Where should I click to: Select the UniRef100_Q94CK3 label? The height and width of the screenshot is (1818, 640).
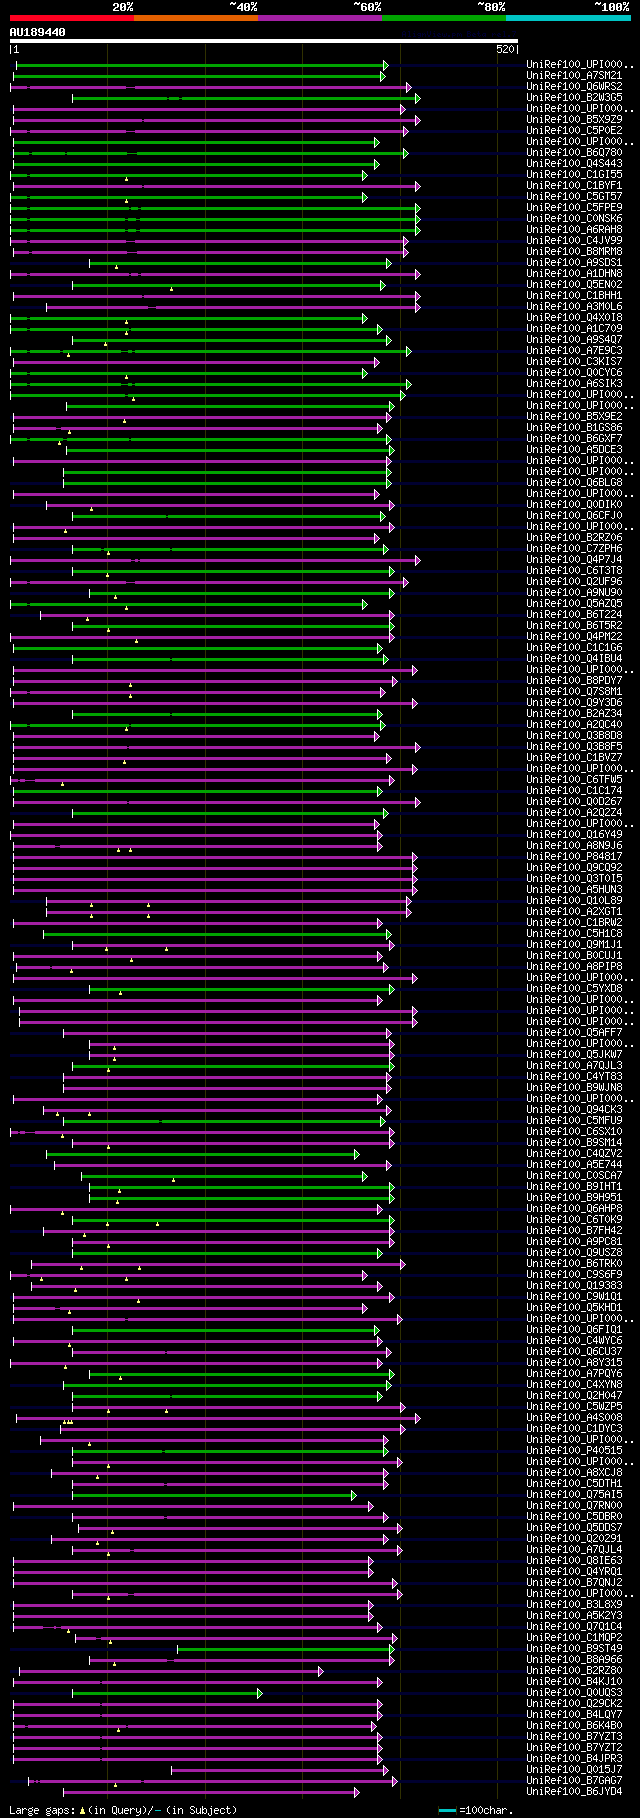[574, 1110]
